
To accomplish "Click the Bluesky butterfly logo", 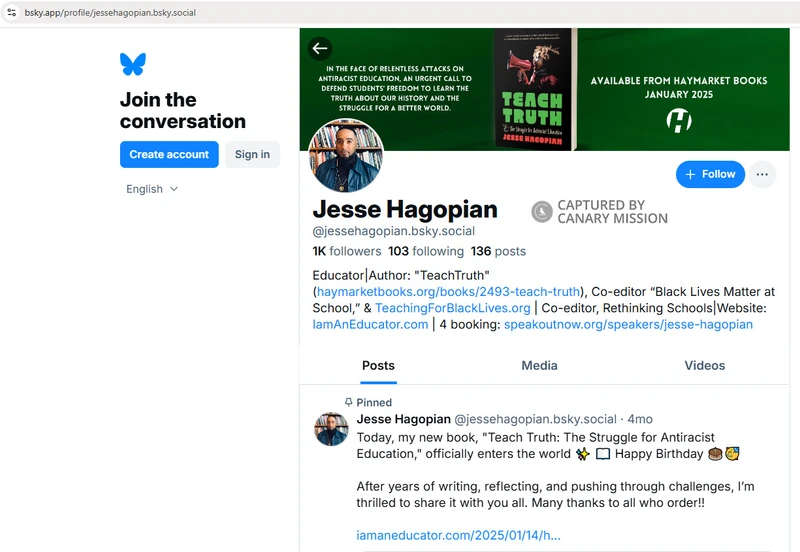I will point(133,64).
